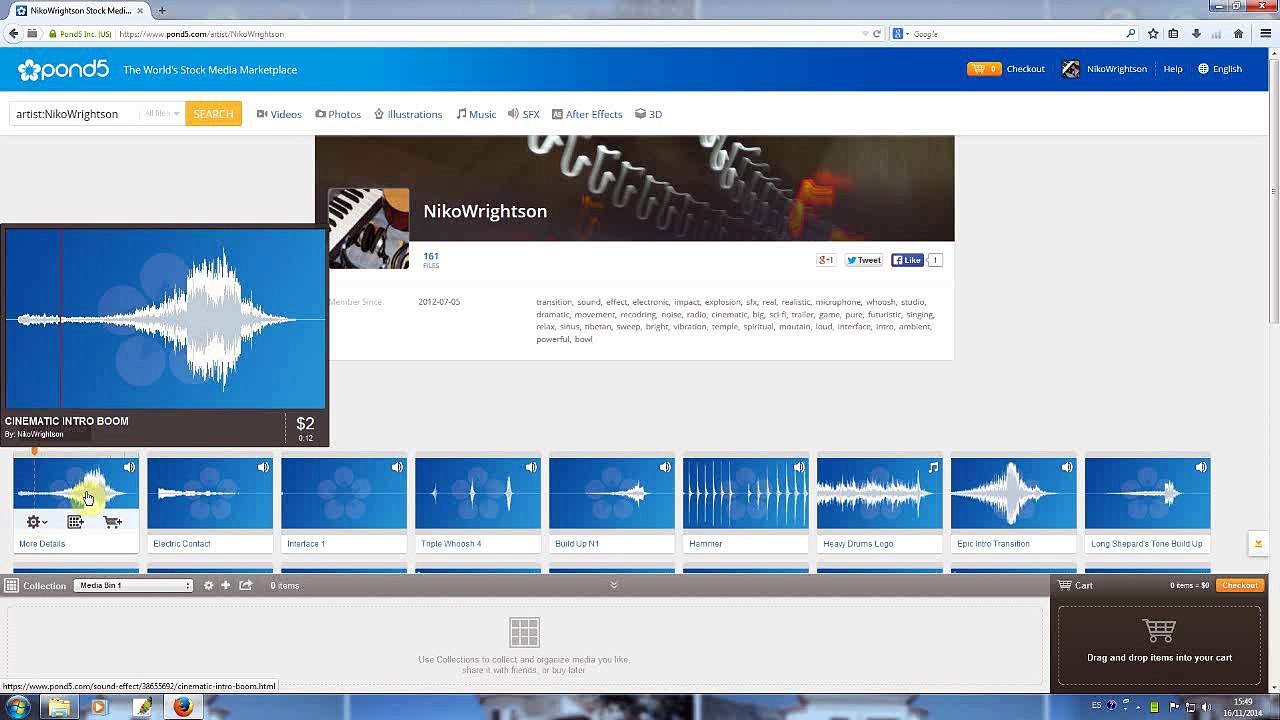Share the collection with the share icon
The height and width of the screenshot is (720, 1280).
pos(245,585)
